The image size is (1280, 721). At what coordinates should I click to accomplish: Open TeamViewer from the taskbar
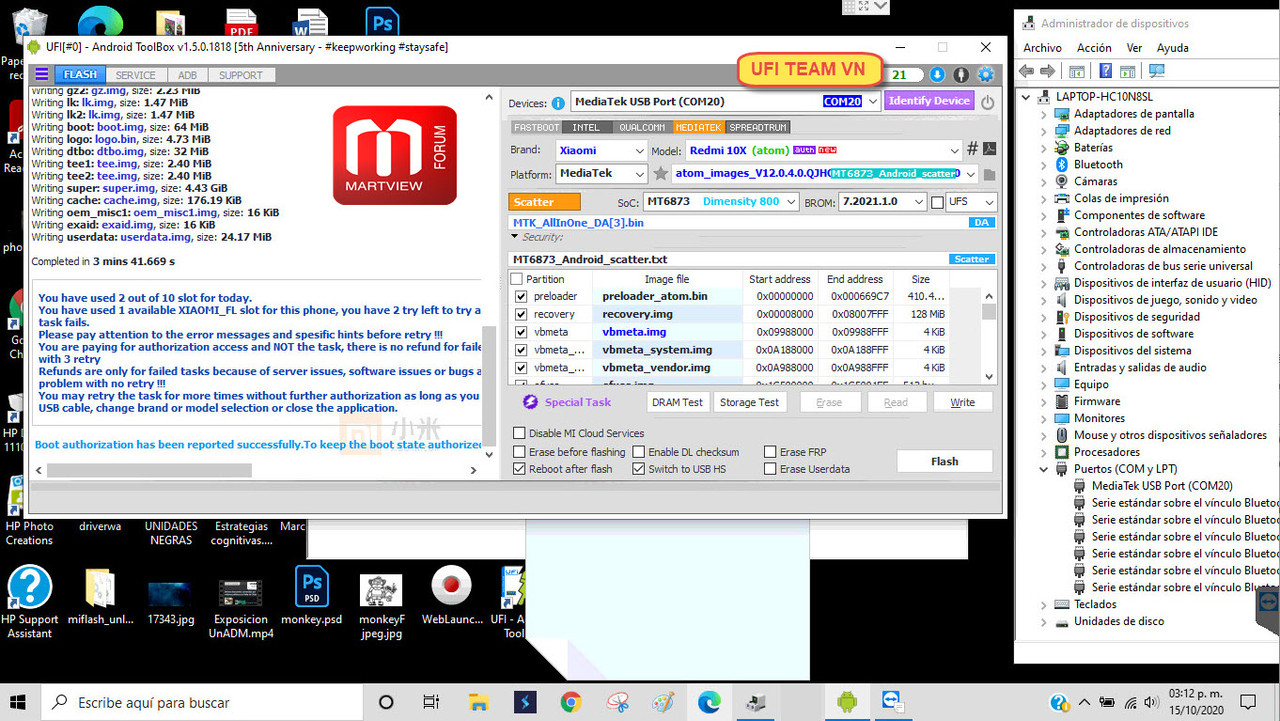click(891, 702)
